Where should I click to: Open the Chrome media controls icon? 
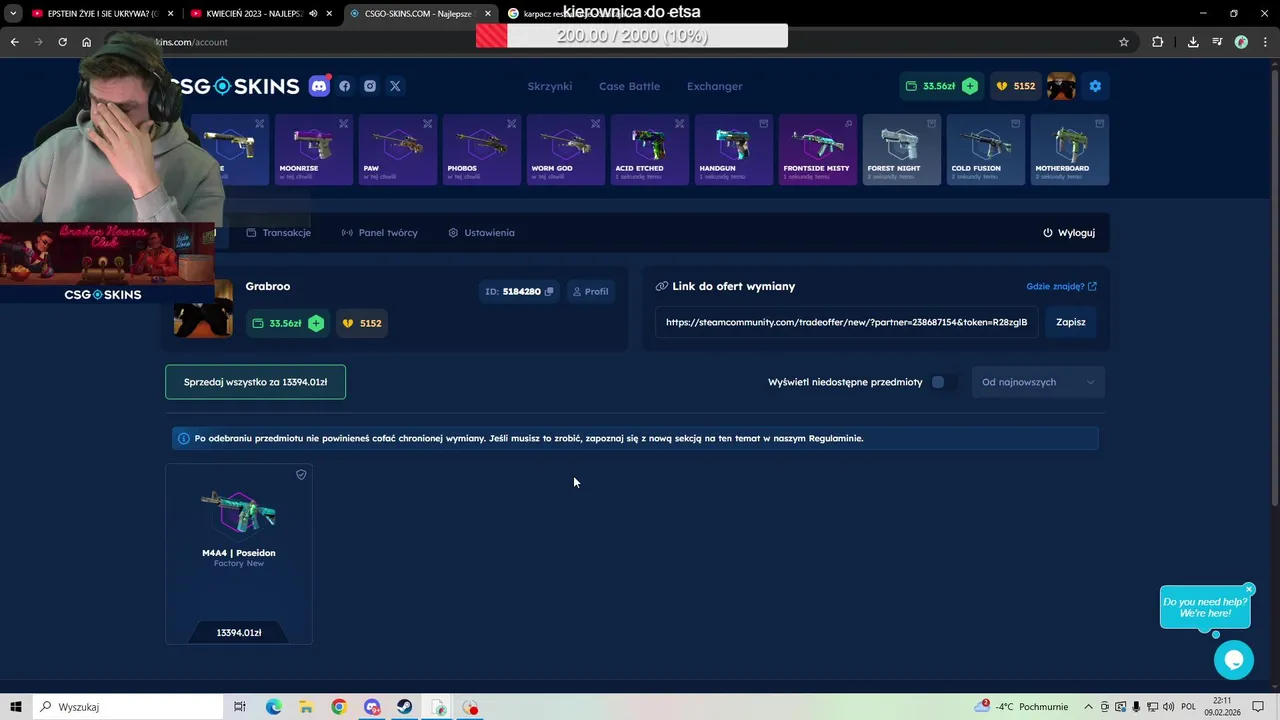pos(1217,42)
